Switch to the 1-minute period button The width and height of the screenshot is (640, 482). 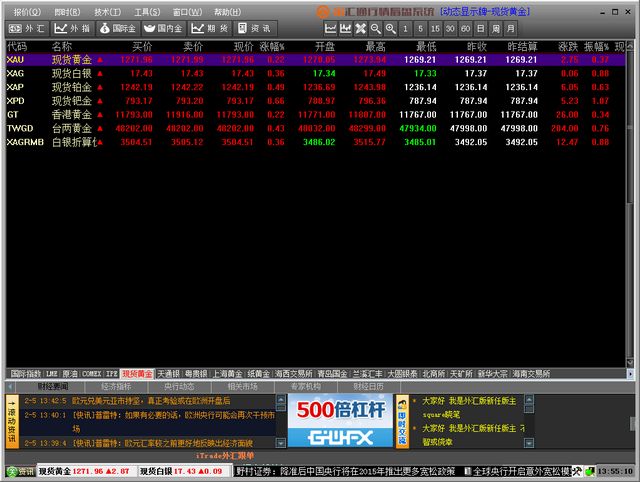click(405, 29)
